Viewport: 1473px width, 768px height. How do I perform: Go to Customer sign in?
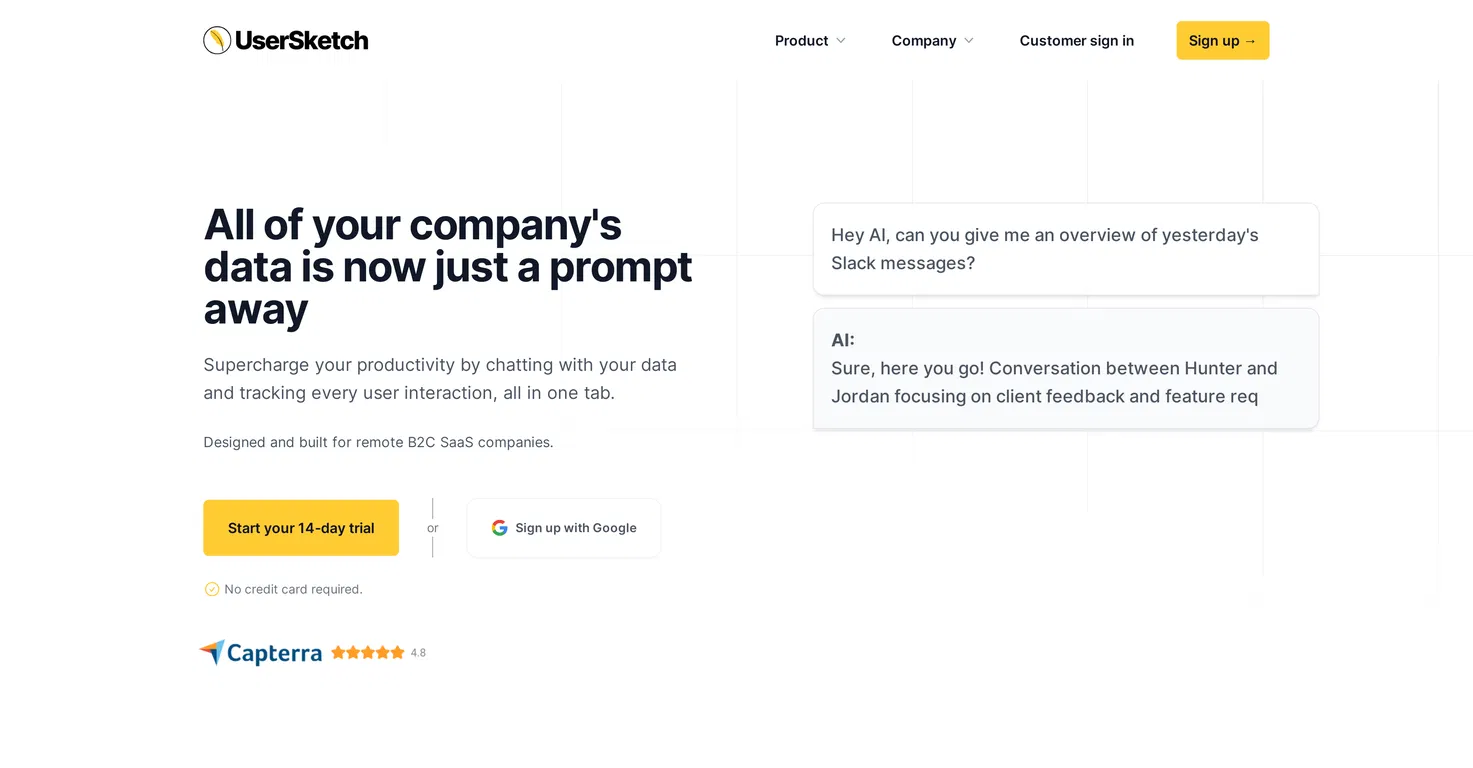[1077, 41]
